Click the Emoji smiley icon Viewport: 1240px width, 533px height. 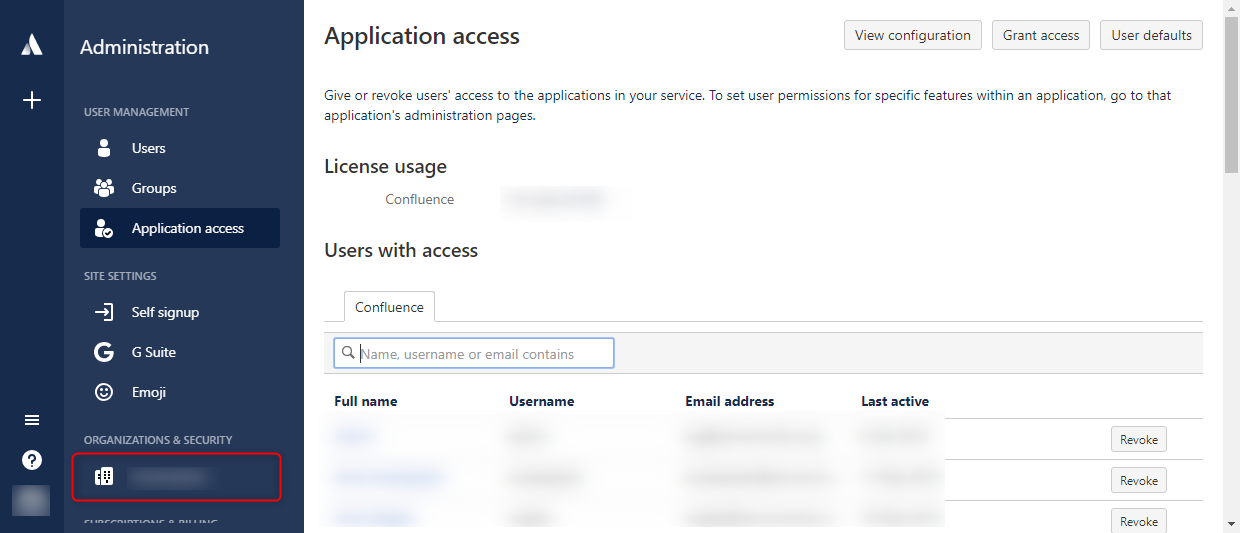click(104, 392)
